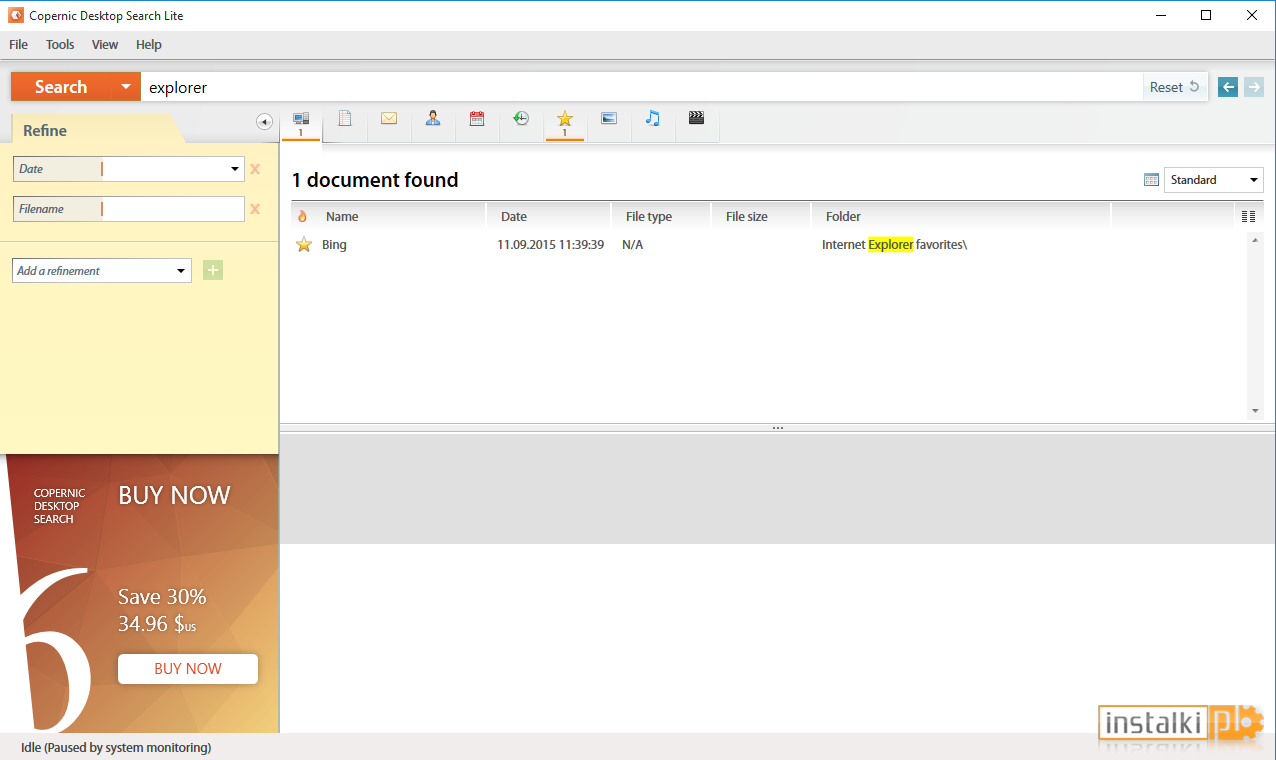Sort results by File type column

coord(649,216)
